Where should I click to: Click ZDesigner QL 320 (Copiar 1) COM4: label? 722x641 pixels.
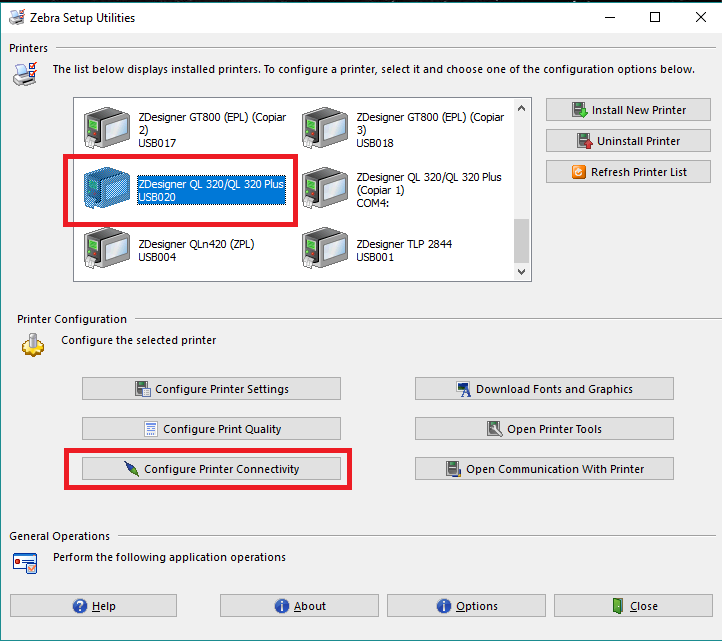429,190
